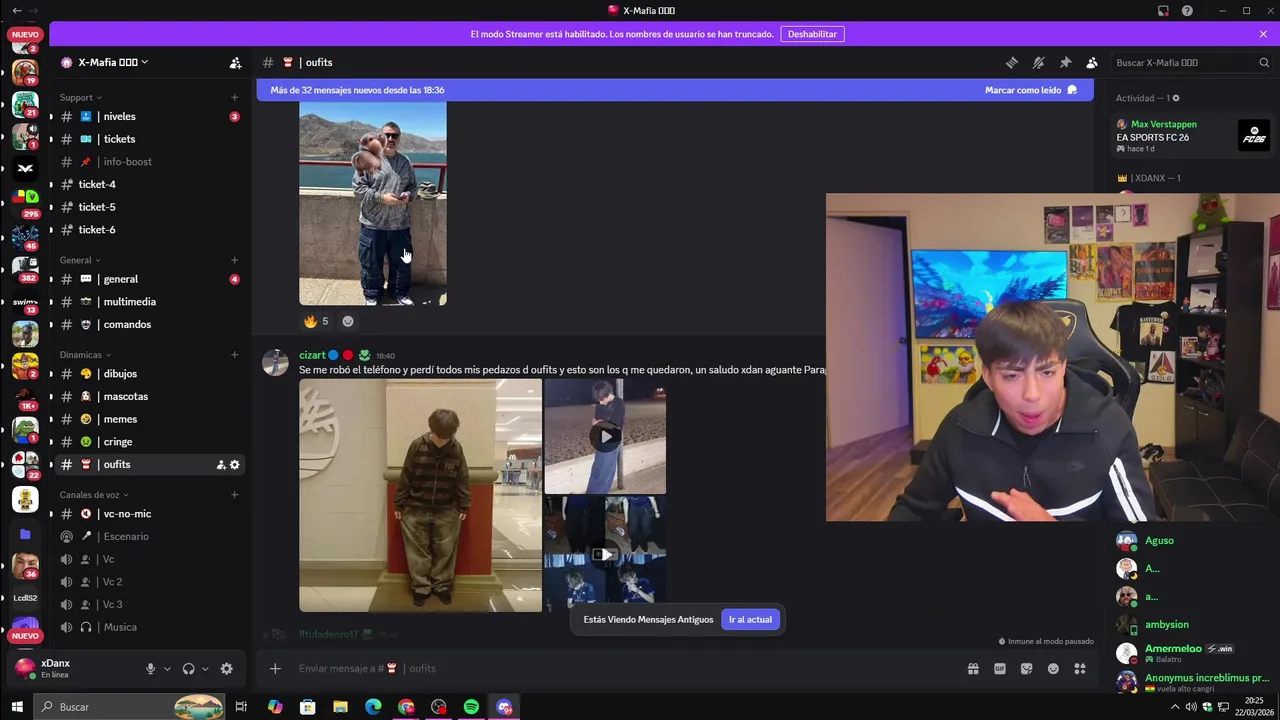Select the multimedia channel
This screenshot has height=720, width=1280.
click(x=150, y=302)
